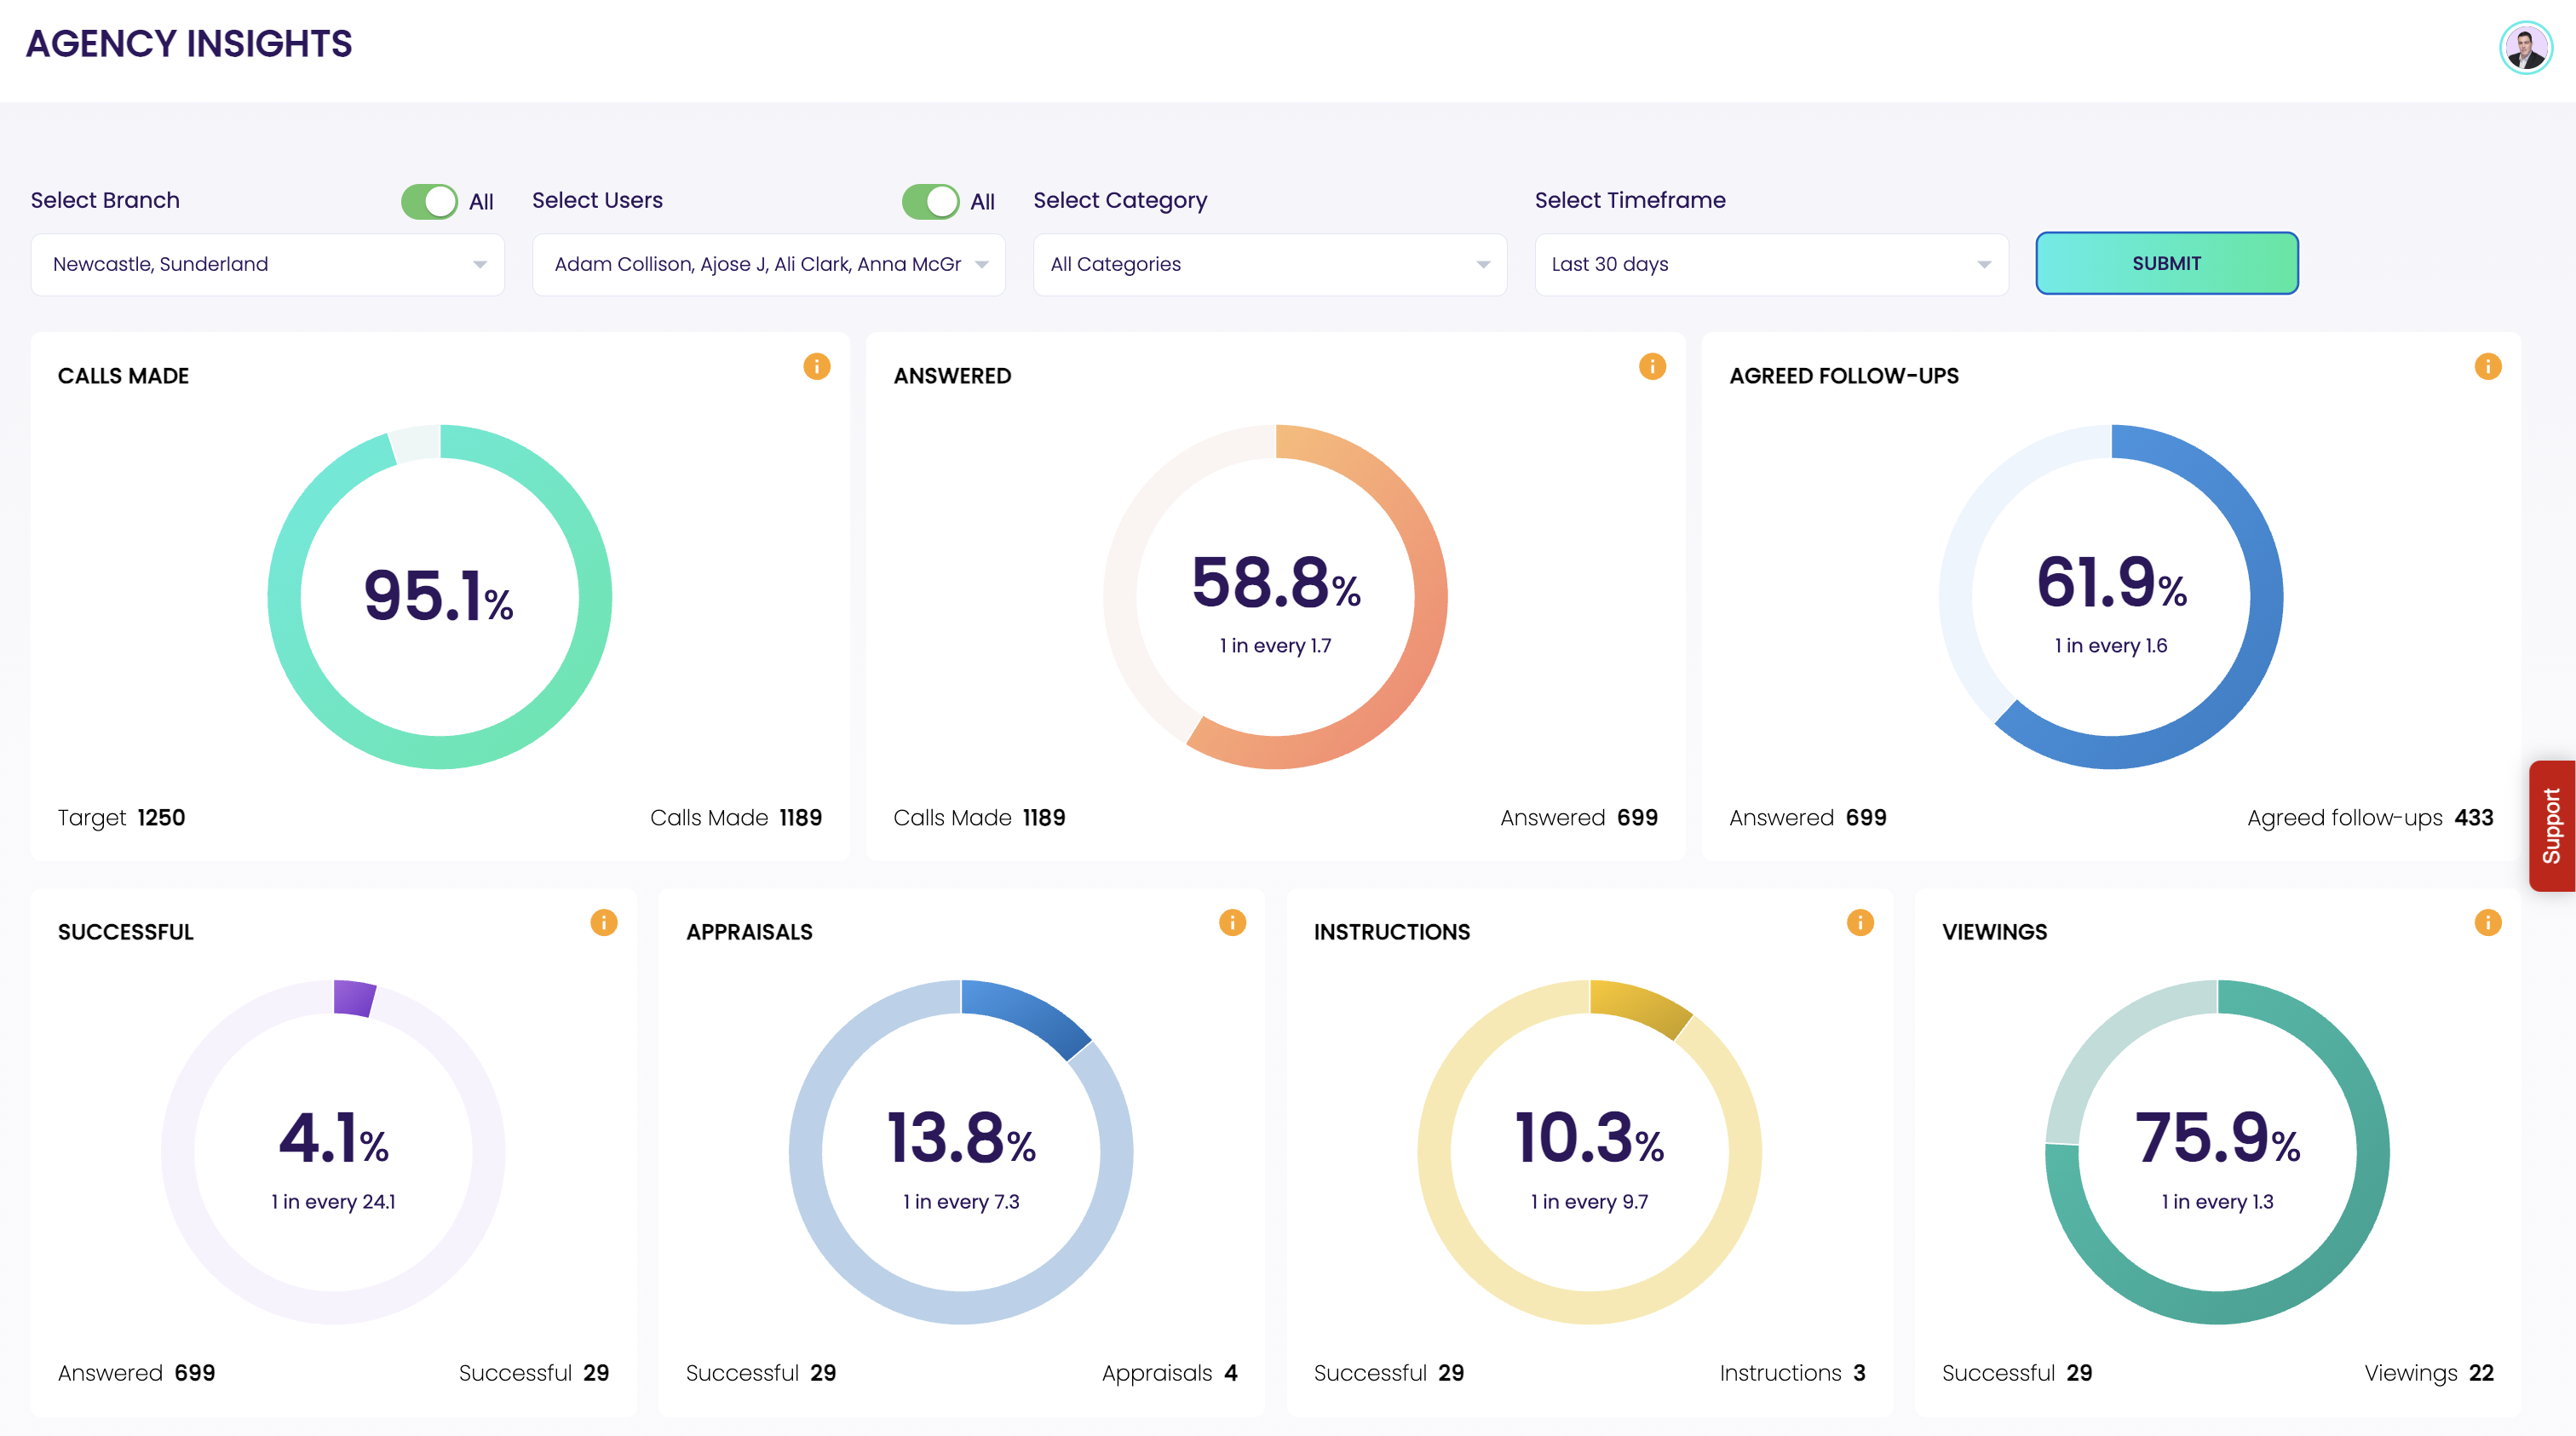This screenshot has width=2576, height=1436.
Task: Toggle the All switch for Select Branch
Action: pyautogui.click(x=429, y=201)
